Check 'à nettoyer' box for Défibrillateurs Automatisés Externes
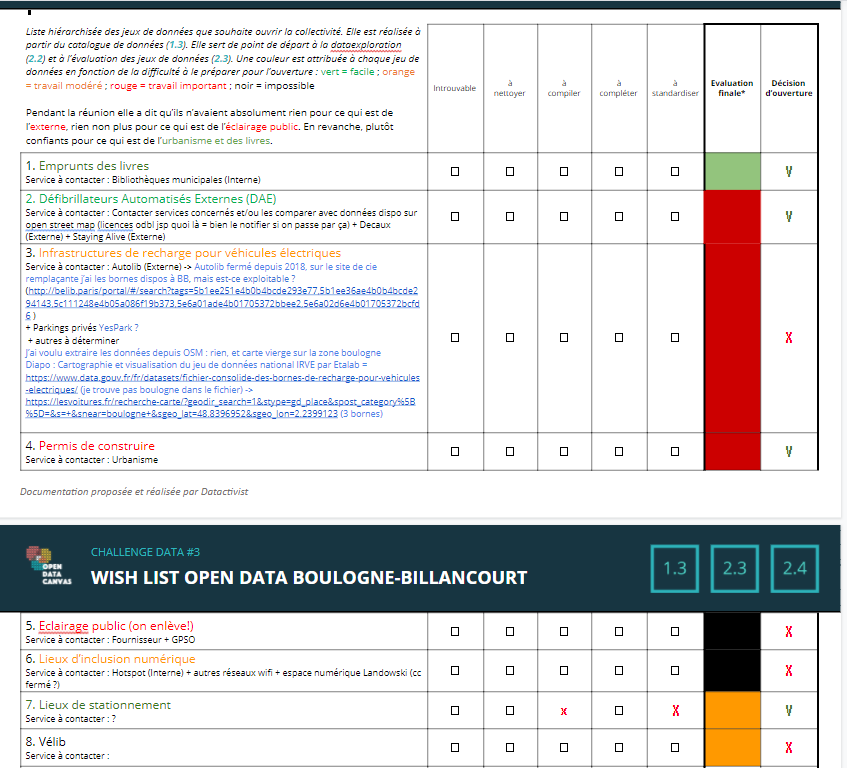Viewport: 847px width, 768px height. click(x=510, y=217)
